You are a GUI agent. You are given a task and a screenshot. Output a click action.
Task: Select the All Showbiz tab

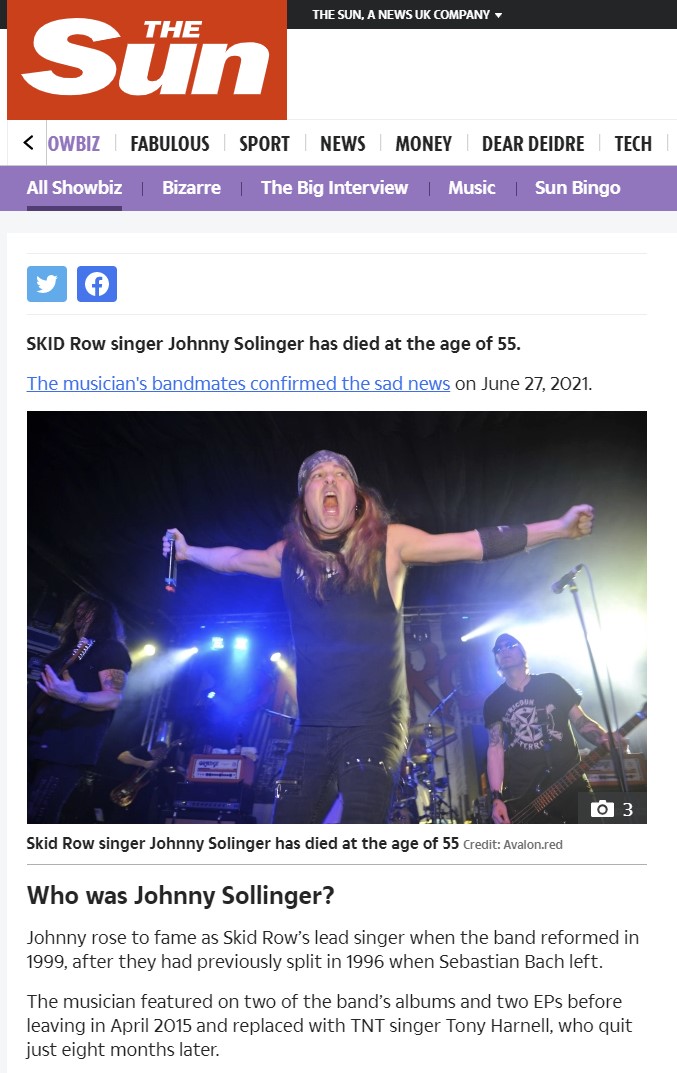coord(75,188)
